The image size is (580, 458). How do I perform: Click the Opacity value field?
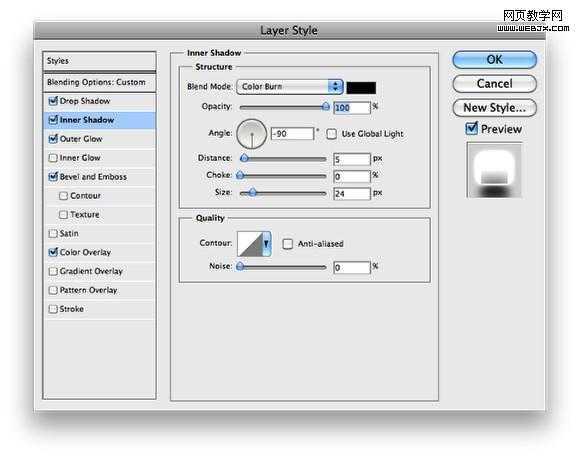pos(352,108)
